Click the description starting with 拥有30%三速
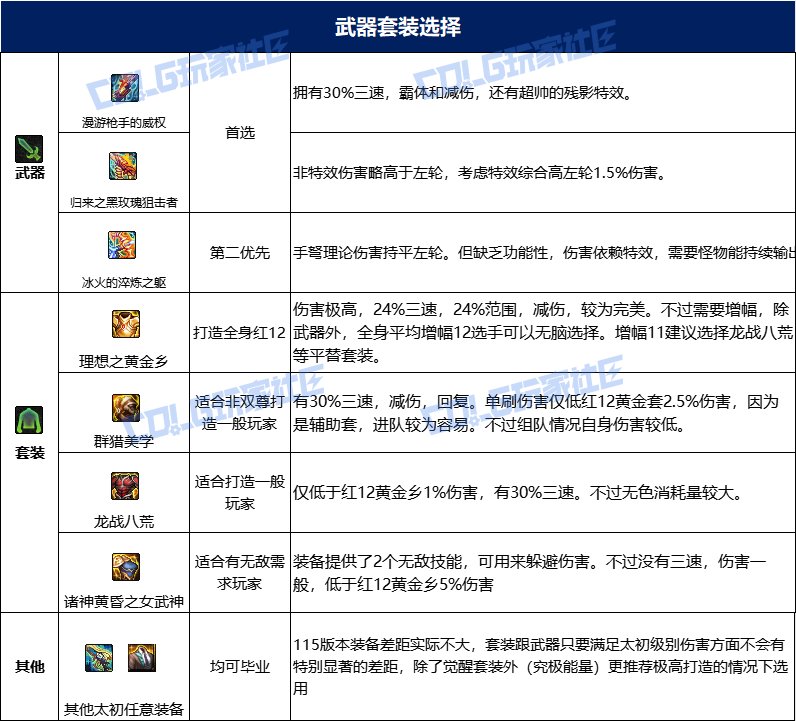 click(462, 96)
